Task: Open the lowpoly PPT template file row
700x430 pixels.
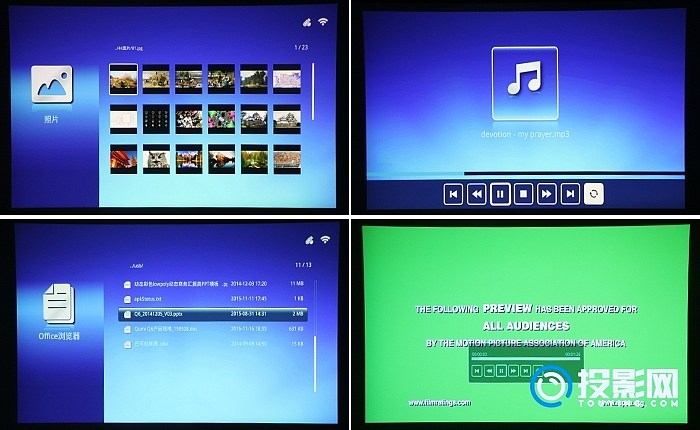Action: tap(213, 284)
